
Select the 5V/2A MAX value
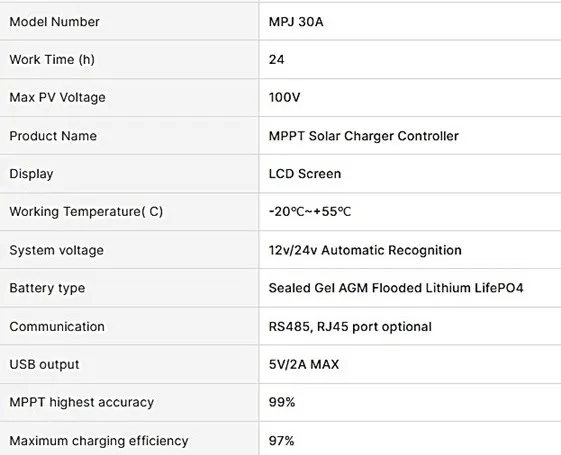[304, 365]
